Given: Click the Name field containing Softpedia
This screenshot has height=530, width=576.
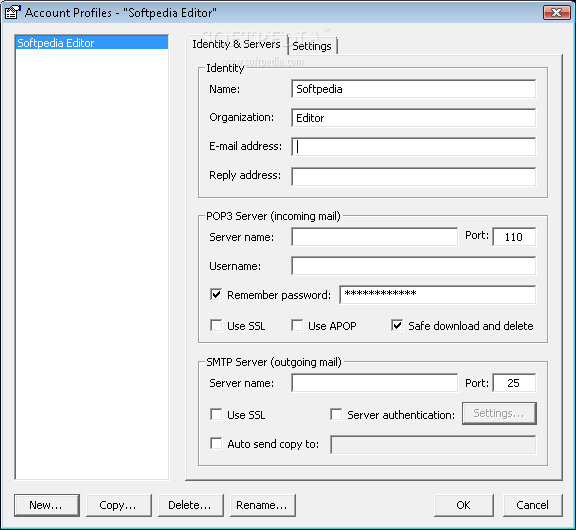Looking at the screenshot, I should (413, 89).
